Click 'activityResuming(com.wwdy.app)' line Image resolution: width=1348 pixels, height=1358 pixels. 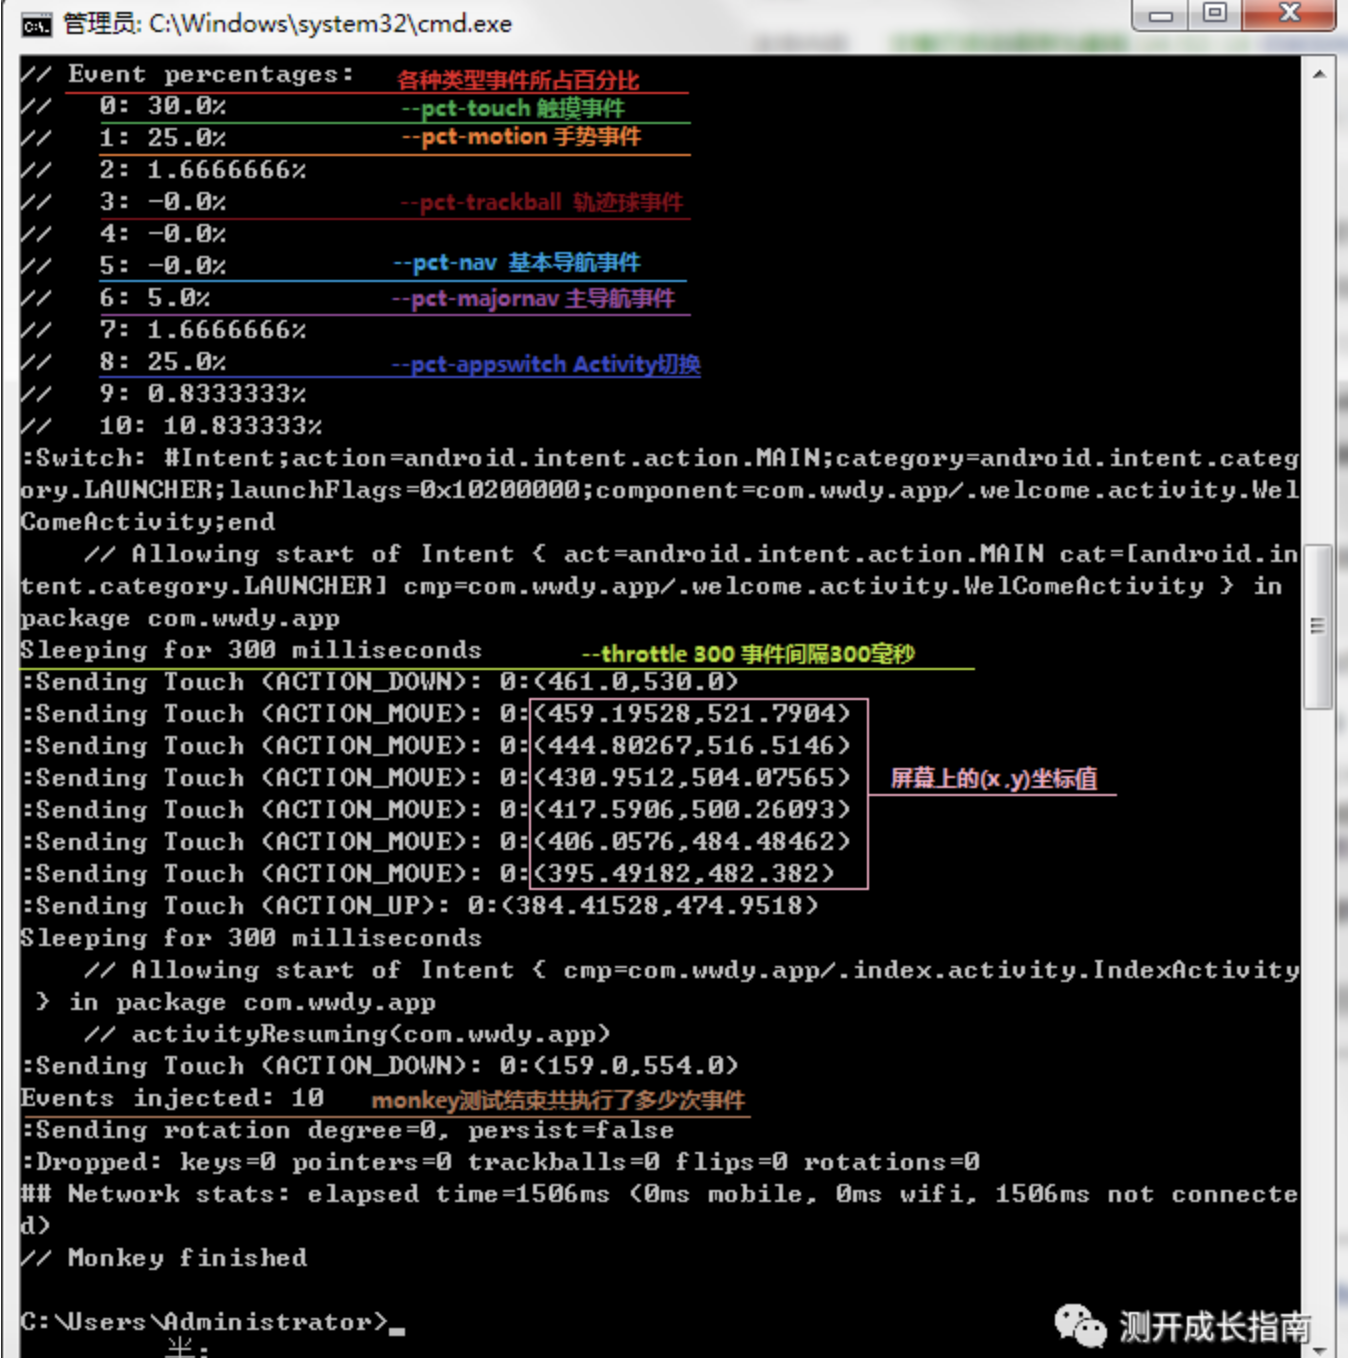347,1034
